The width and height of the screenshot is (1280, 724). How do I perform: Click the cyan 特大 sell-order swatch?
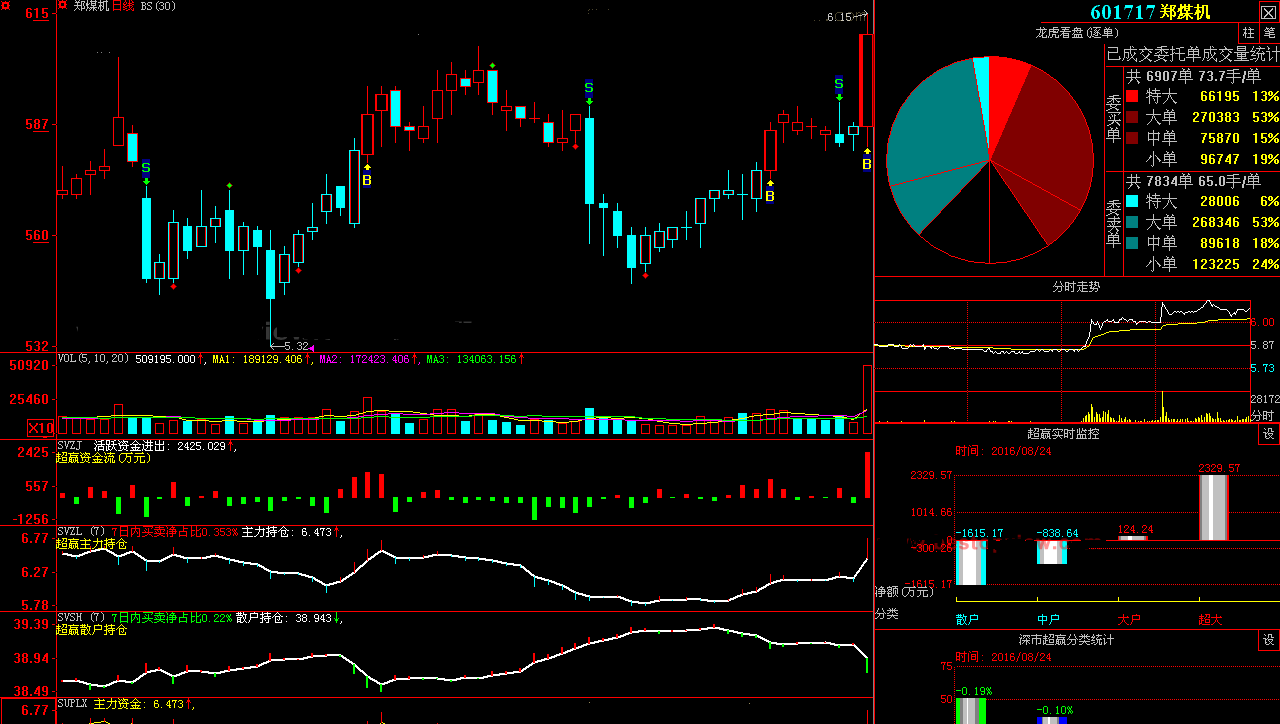point(1132,201)
